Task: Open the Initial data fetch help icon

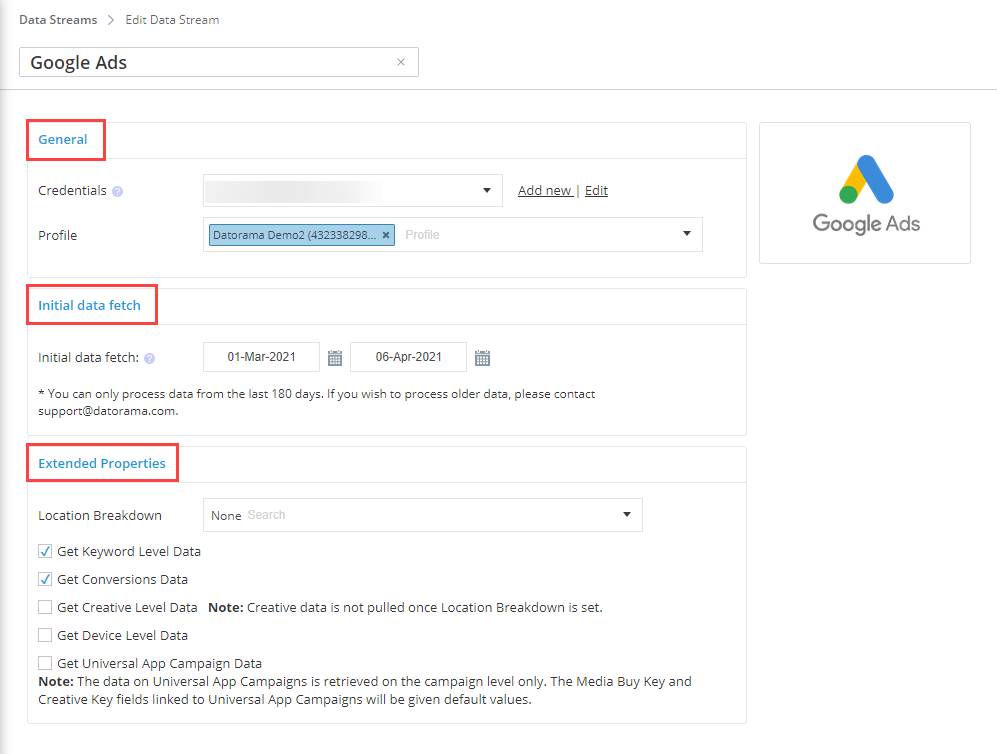Action: coord(149,359)
